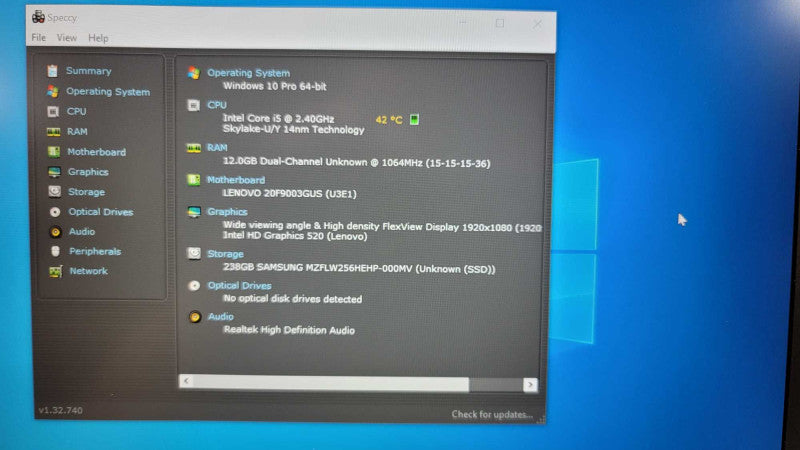Open the Optical Drives heading link
Viewport: 800px width, 450px height.
[239, 285]
